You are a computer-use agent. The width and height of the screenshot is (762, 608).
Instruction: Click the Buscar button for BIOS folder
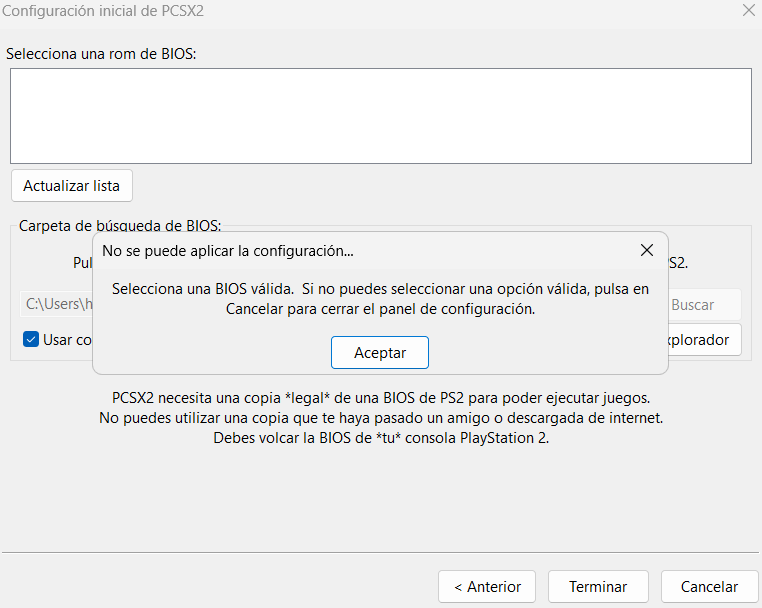(x=704, y=305)
